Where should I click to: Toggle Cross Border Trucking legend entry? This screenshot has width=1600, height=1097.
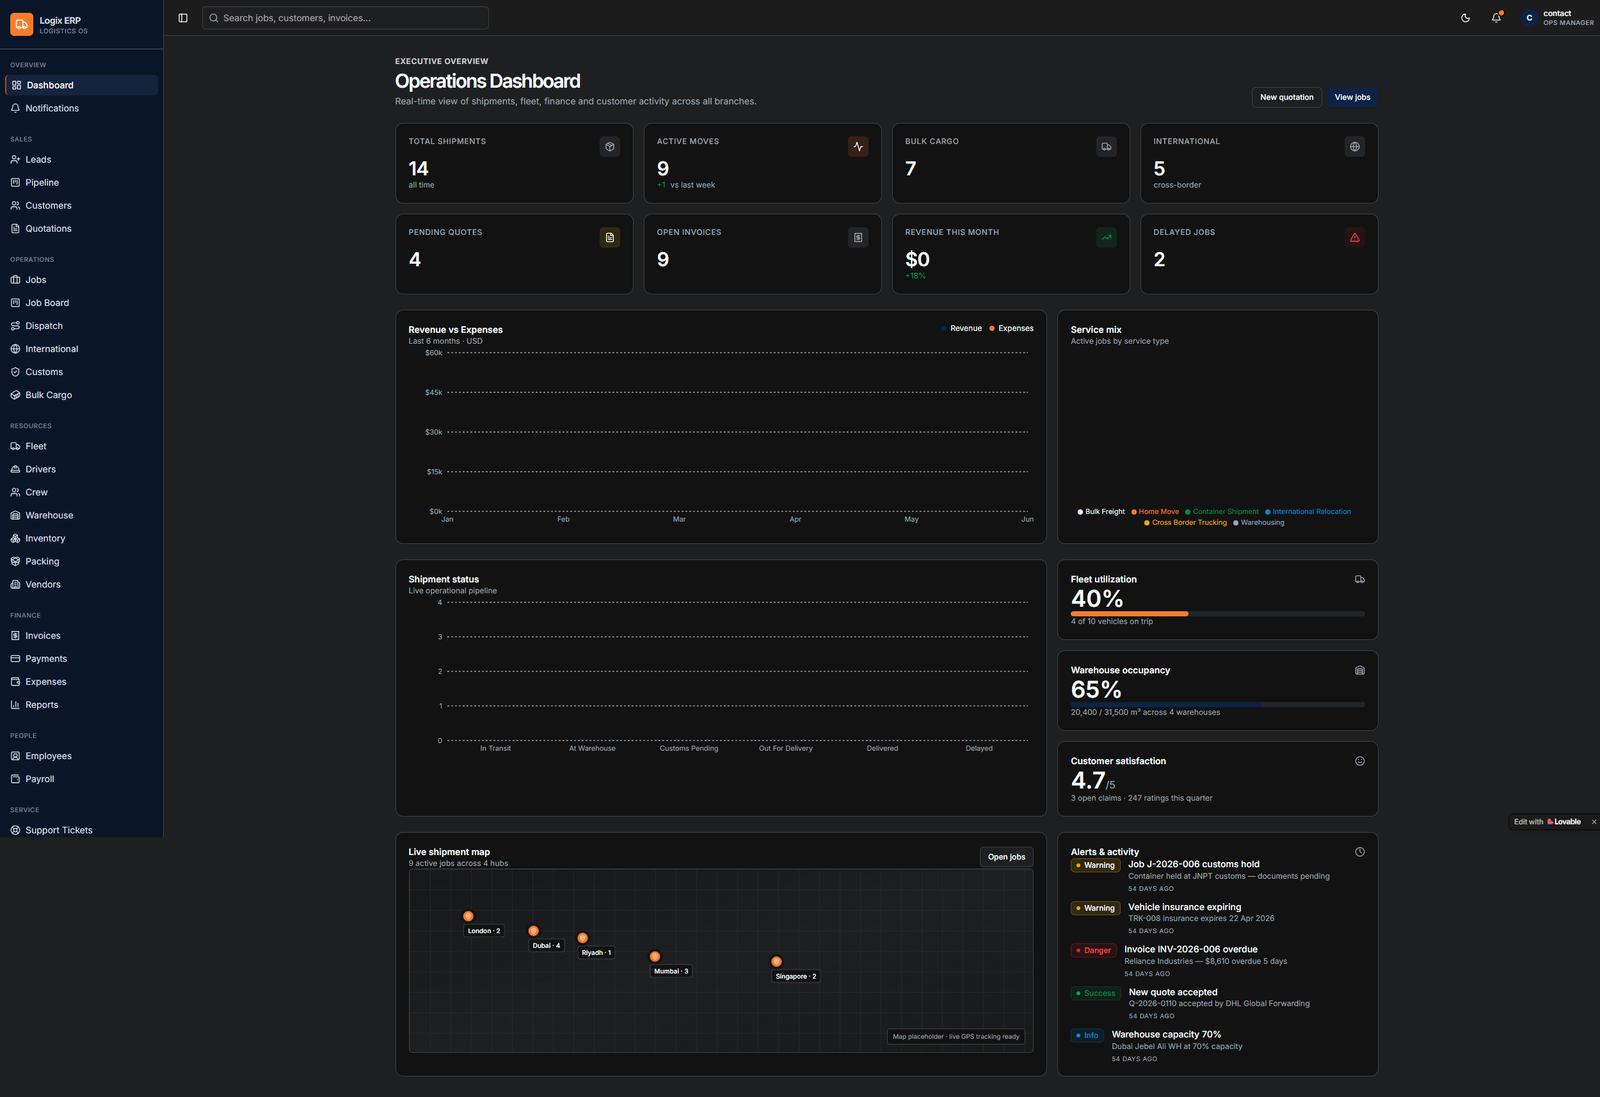click(1185, 523)
